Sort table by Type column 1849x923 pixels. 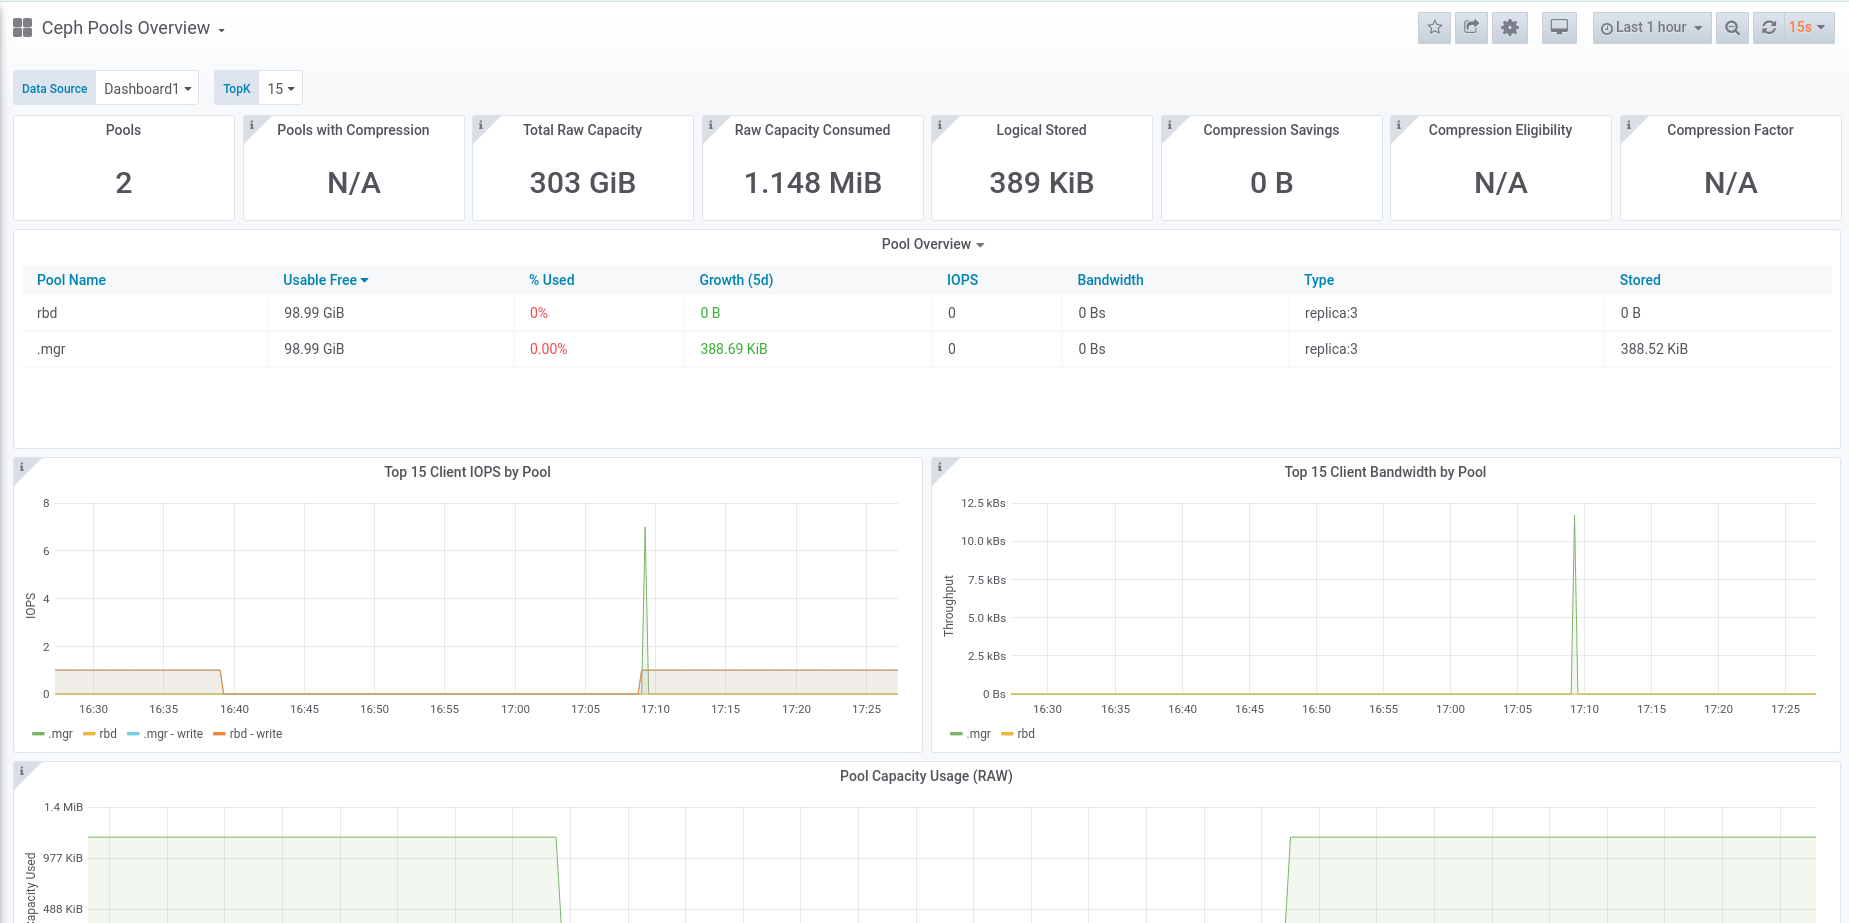pyautogui.click(x=1319, y=280)
